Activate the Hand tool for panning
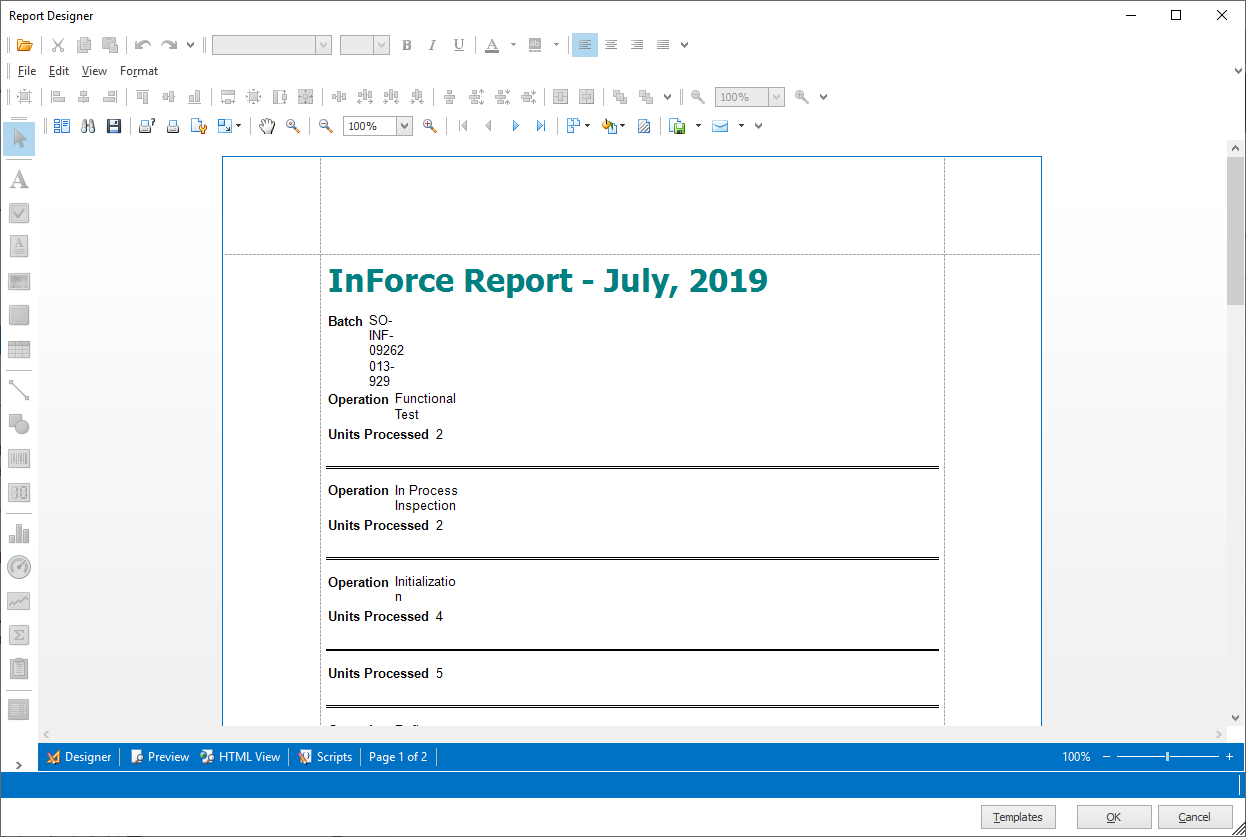This screenshot has width=1246, height=837. [266, 125]
